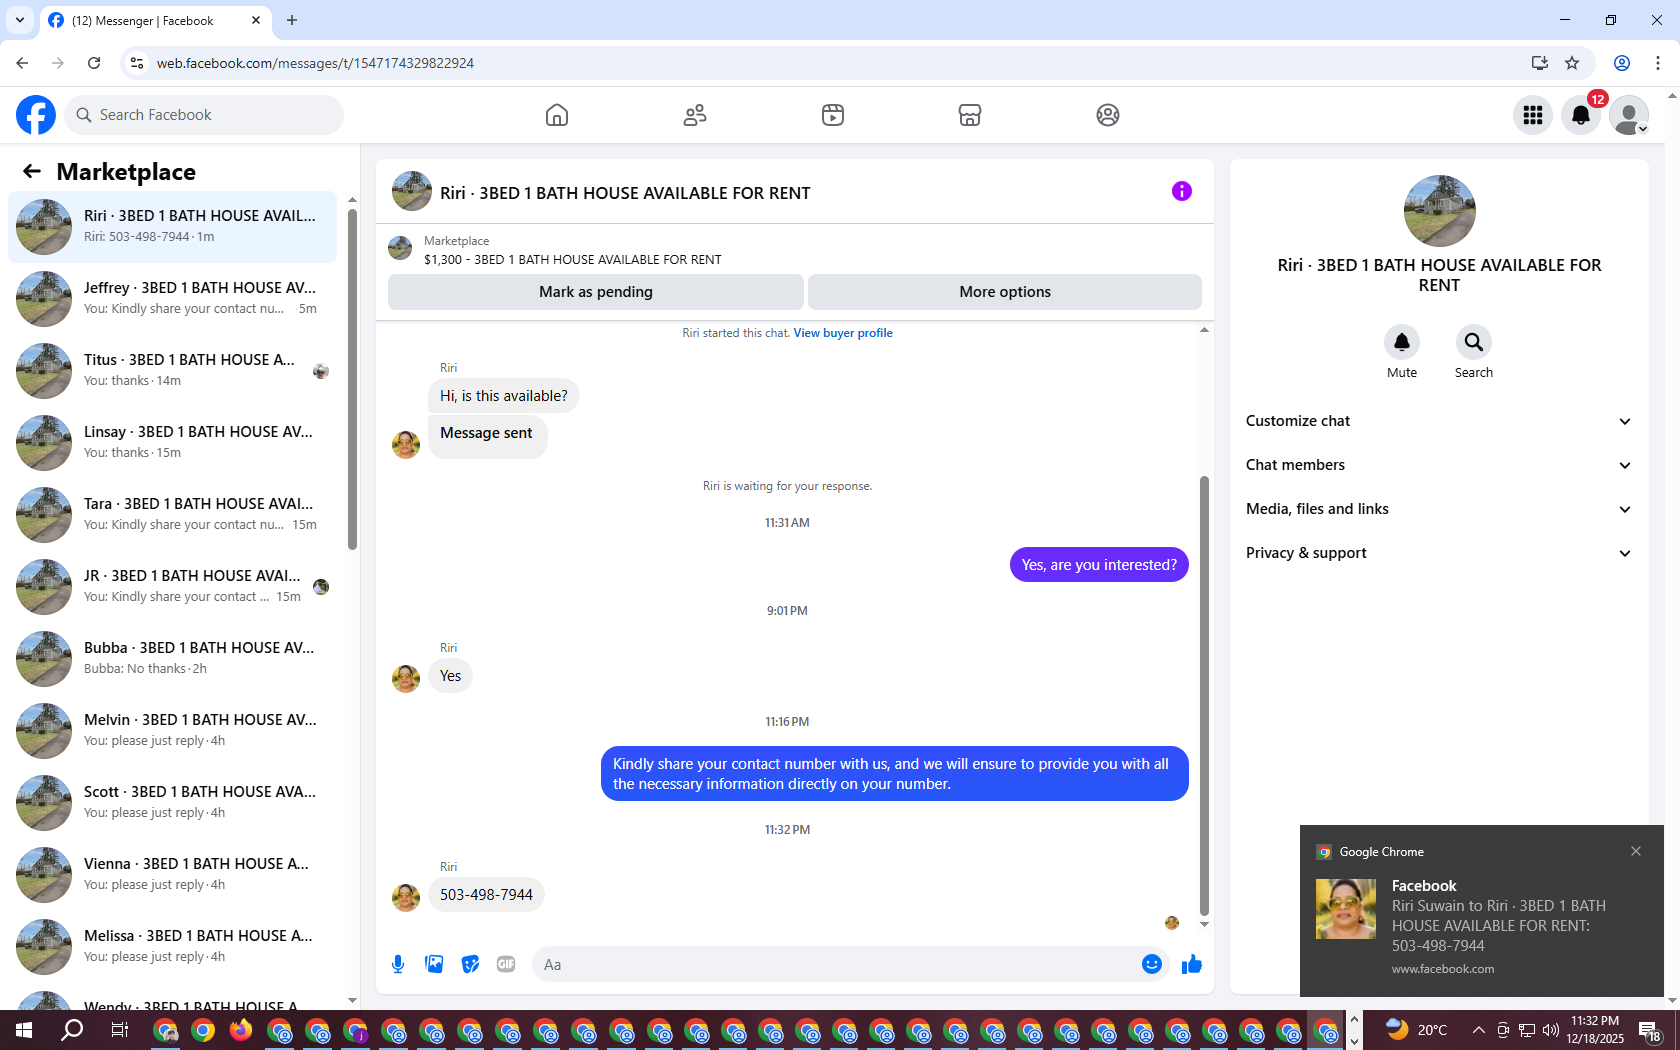This screenshot has height=1050, width=1680.
Task: Expand Media, files and links section
Action: pos(1439,509)
